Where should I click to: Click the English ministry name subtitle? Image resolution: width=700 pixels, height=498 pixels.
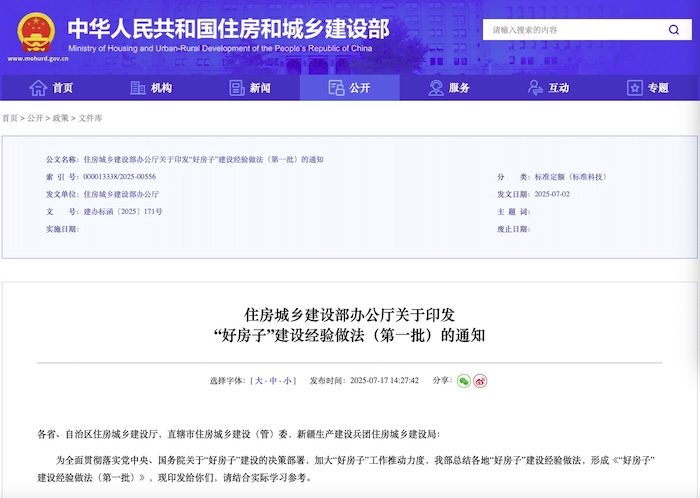(220, 48)
